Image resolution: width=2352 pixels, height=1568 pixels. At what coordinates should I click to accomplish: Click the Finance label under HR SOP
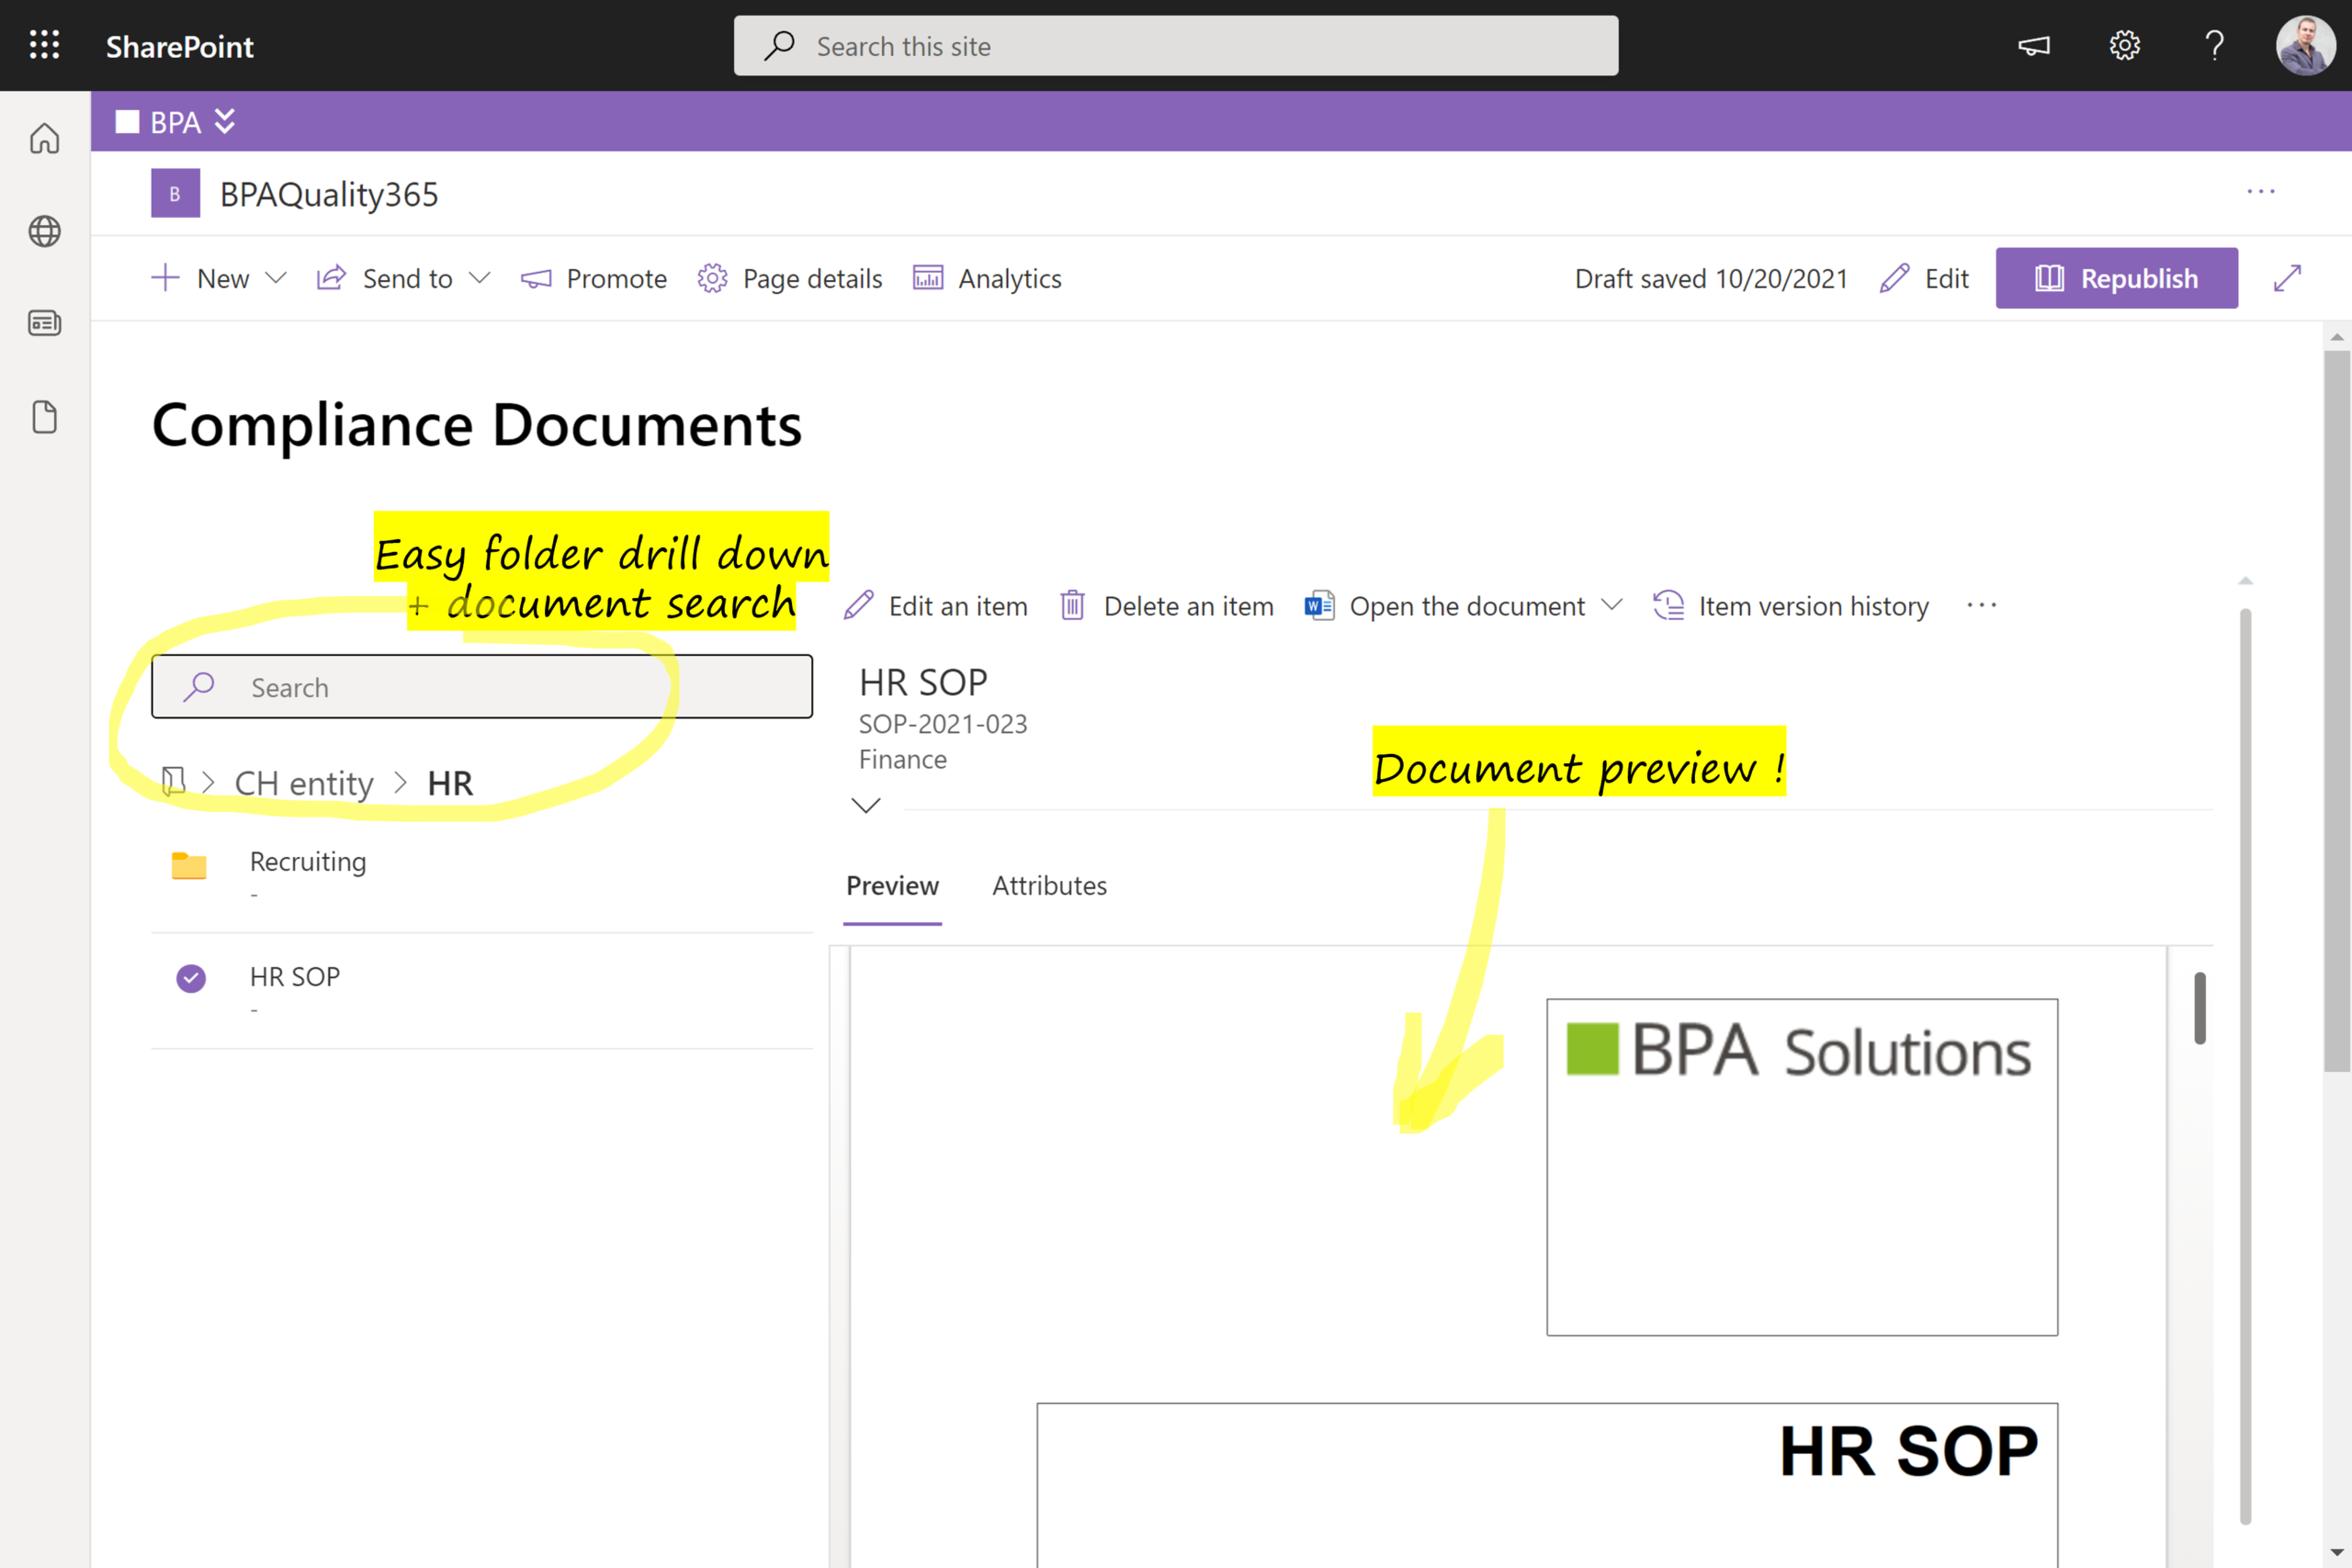[x=903, y=760]
